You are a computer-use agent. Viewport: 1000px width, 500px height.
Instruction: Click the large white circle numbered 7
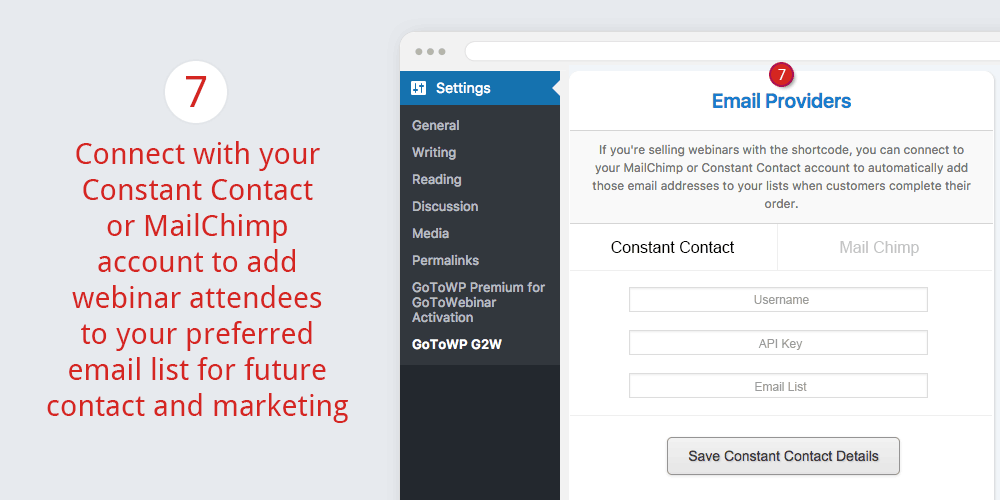point(196,92)
